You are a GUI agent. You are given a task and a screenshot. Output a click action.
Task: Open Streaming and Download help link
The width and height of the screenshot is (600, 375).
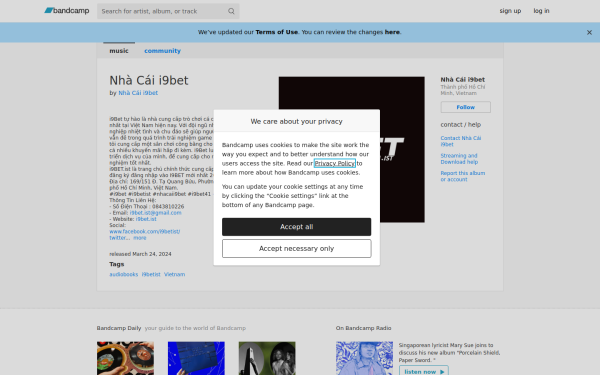(x=459, y=159)
